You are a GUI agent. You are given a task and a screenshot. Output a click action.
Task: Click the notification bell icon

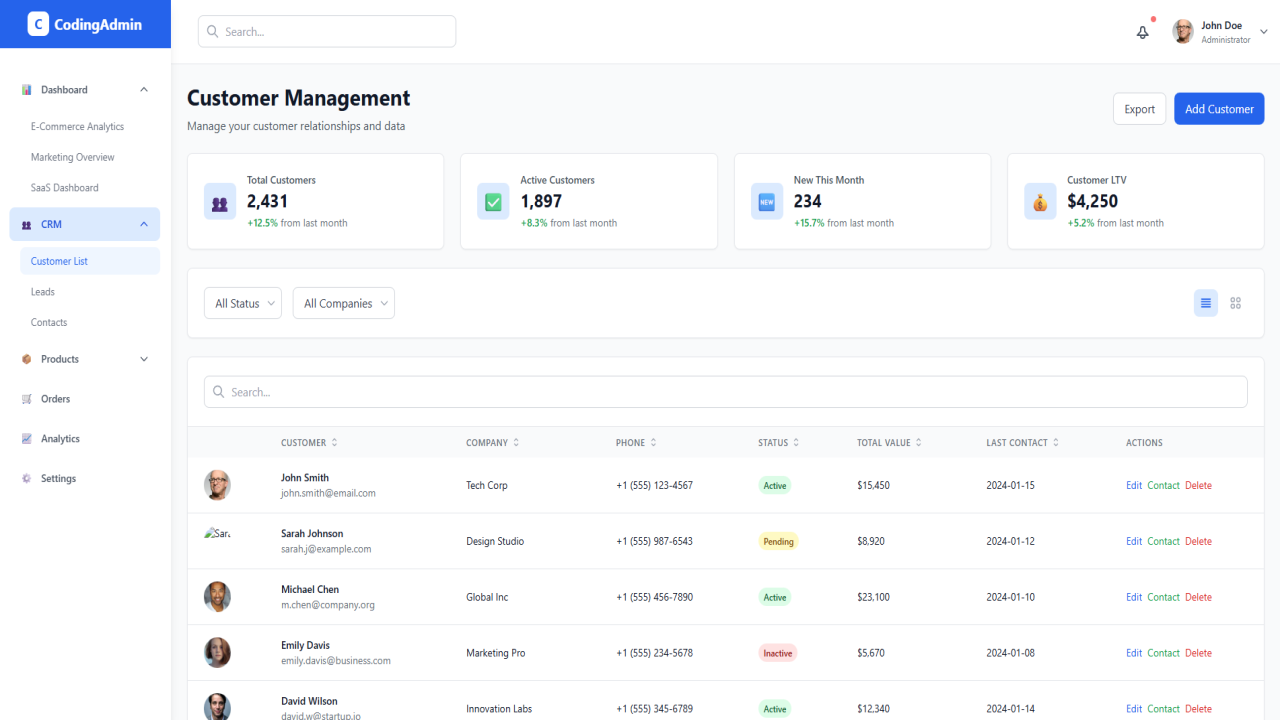(1143, 32)
